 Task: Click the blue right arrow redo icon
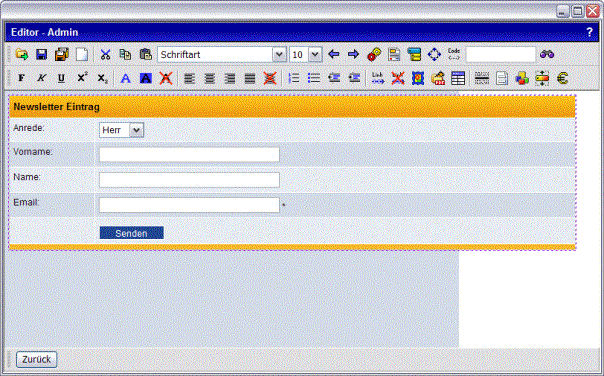[x=353, y=54]
